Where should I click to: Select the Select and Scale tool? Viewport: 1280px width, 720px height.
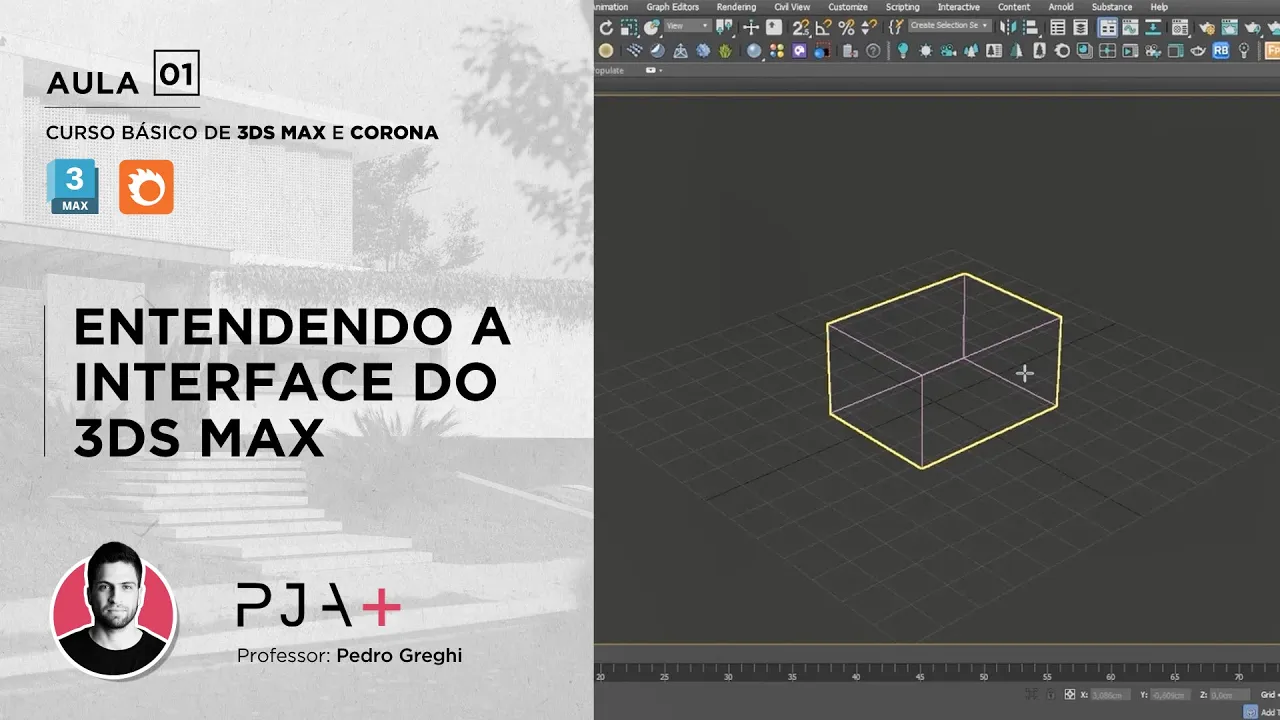629,27
